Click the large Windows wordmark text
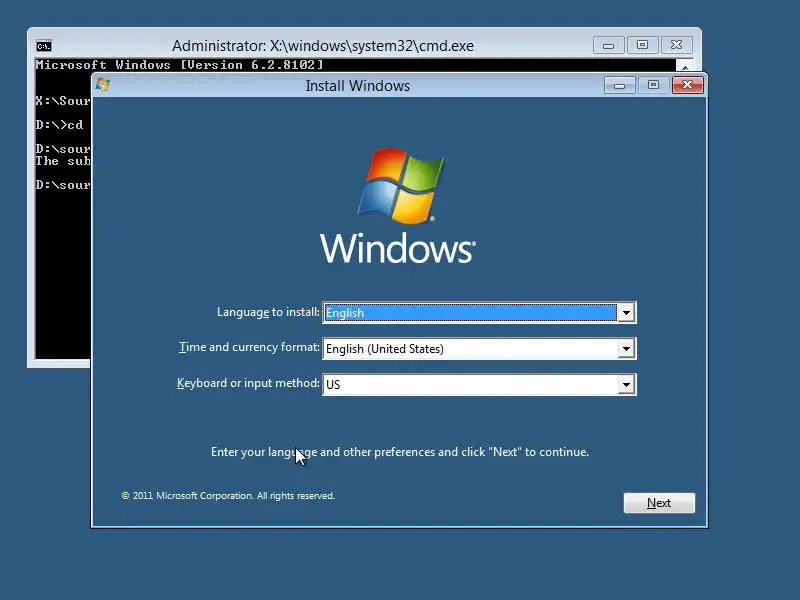 [398, 248]
